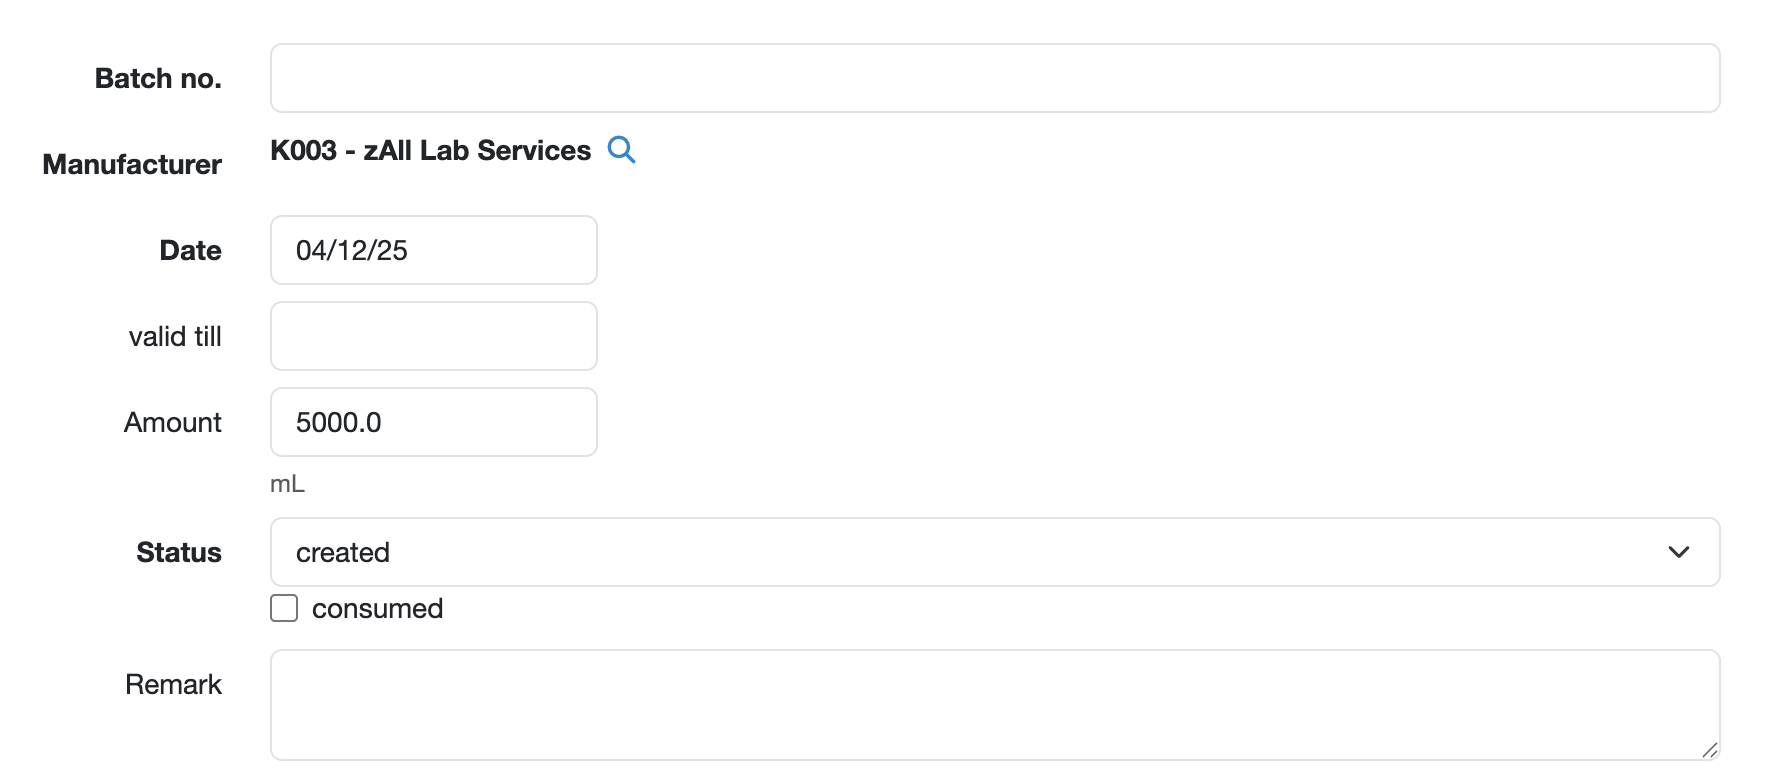Click the Status field label
The width and height of the screenshot is (1772, 776).
(x=178, y=552)
